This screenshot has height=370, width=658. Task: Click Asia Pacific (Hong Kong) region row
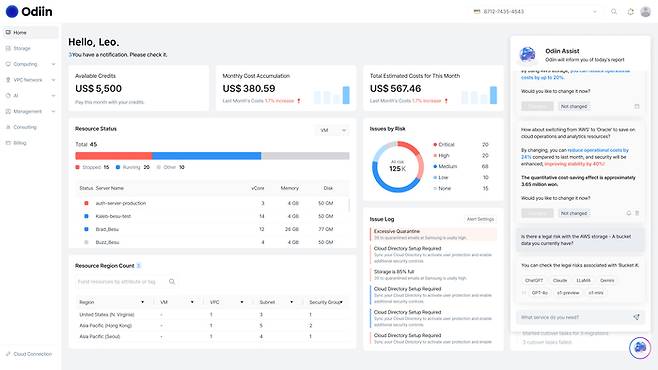pyautogui.click(x=212, y=326)
